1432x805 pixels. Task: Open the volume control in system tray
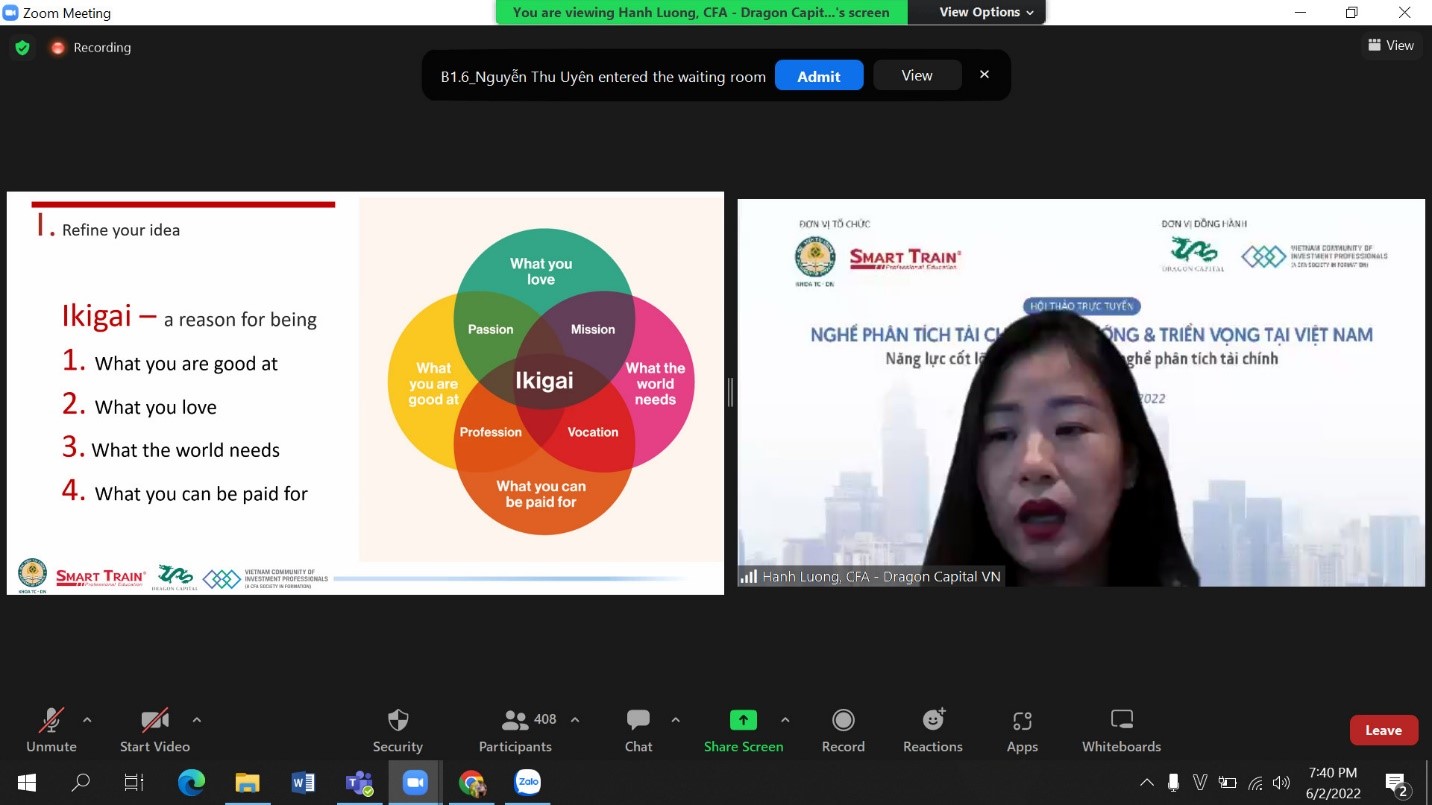[1282, 783]
